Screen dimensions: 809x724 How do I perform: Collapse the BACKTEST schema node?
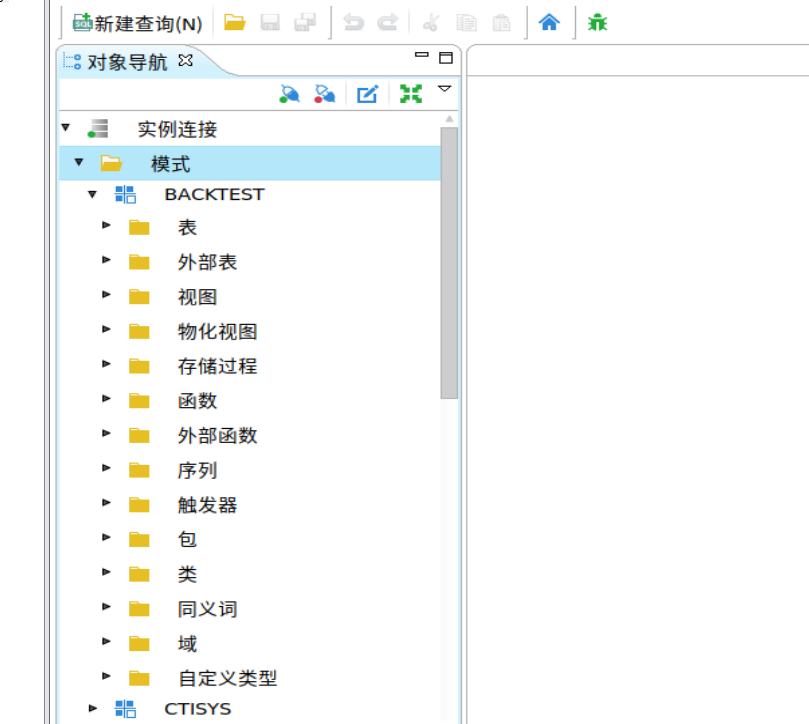pyautogui.click(x=92, y=194)
